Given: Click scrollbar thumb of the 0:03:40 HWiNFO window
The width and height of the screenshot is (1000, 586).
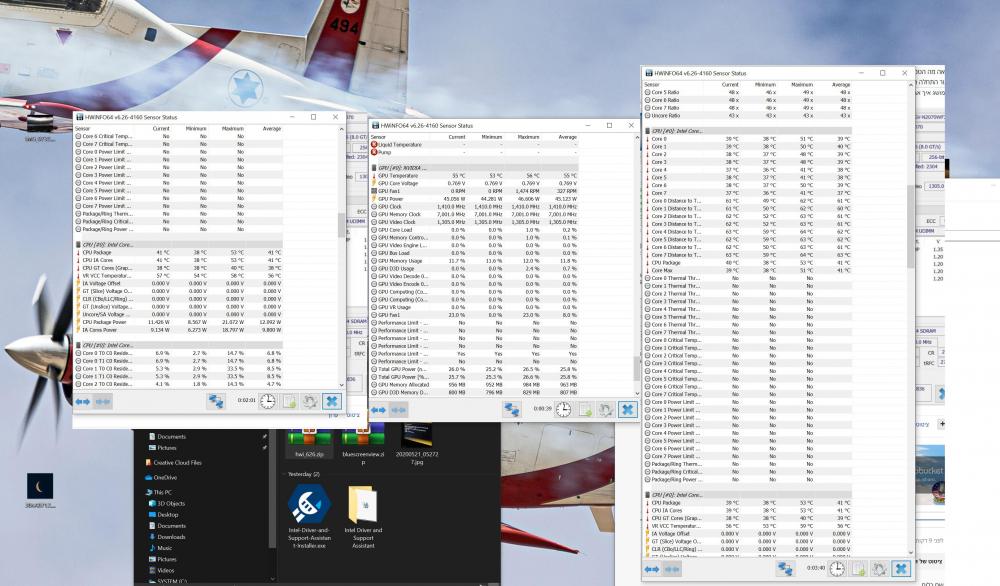Looking at the screenshot, I should tap(911, 226).
